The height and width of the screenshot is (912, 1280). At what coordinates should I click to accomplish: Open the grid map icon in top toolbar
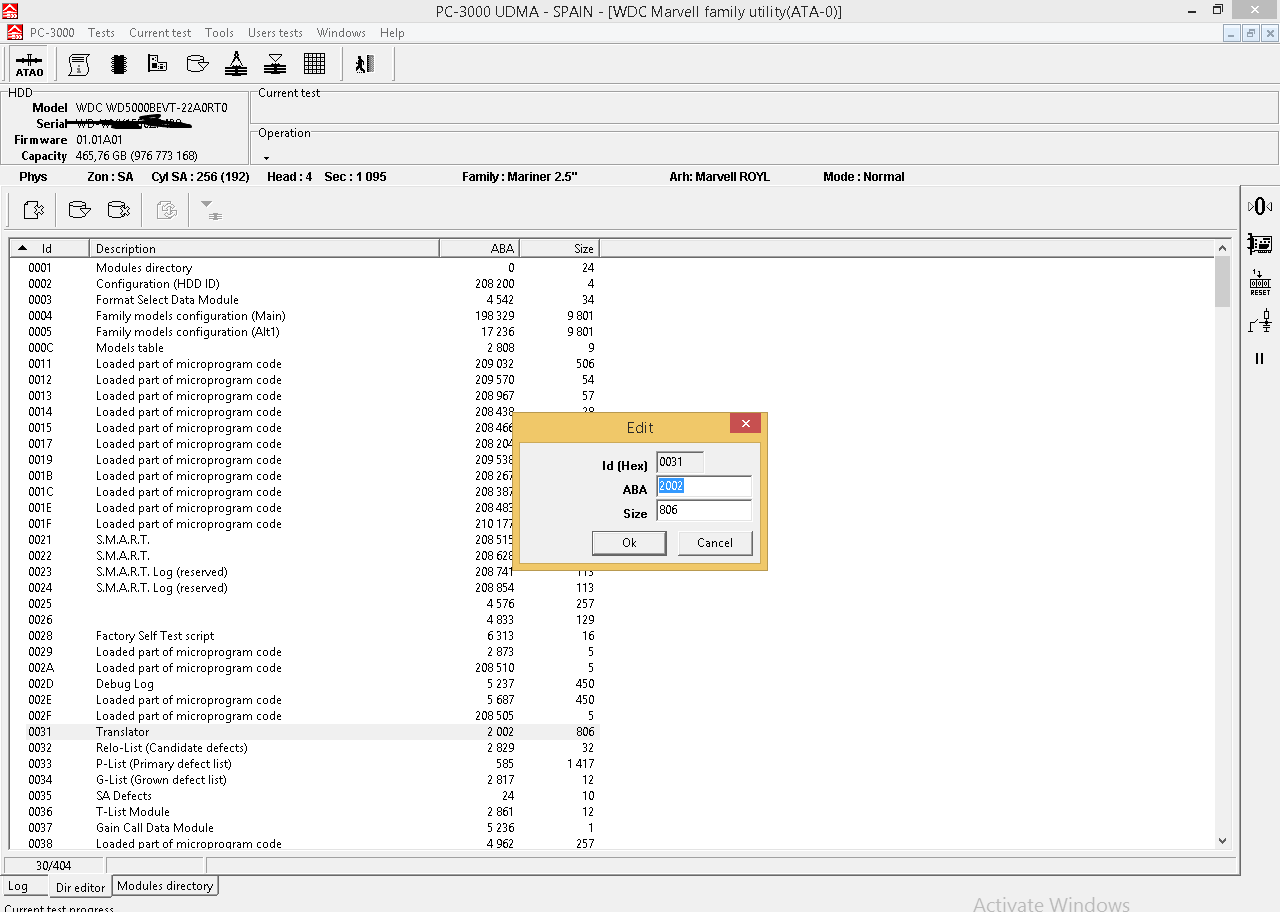[x=315, y=65]
